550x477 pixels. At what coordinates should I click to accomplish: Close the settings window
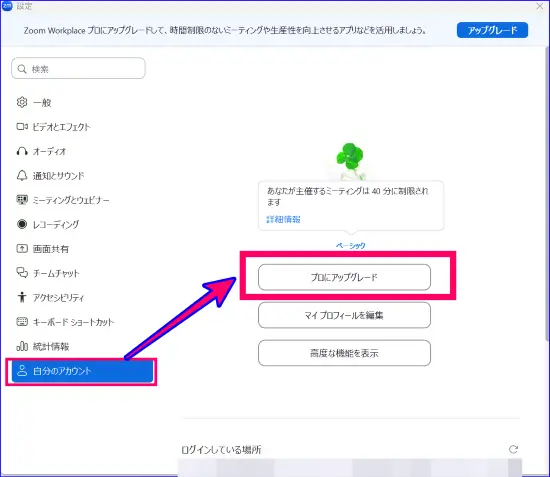click(x=540, y=6)
